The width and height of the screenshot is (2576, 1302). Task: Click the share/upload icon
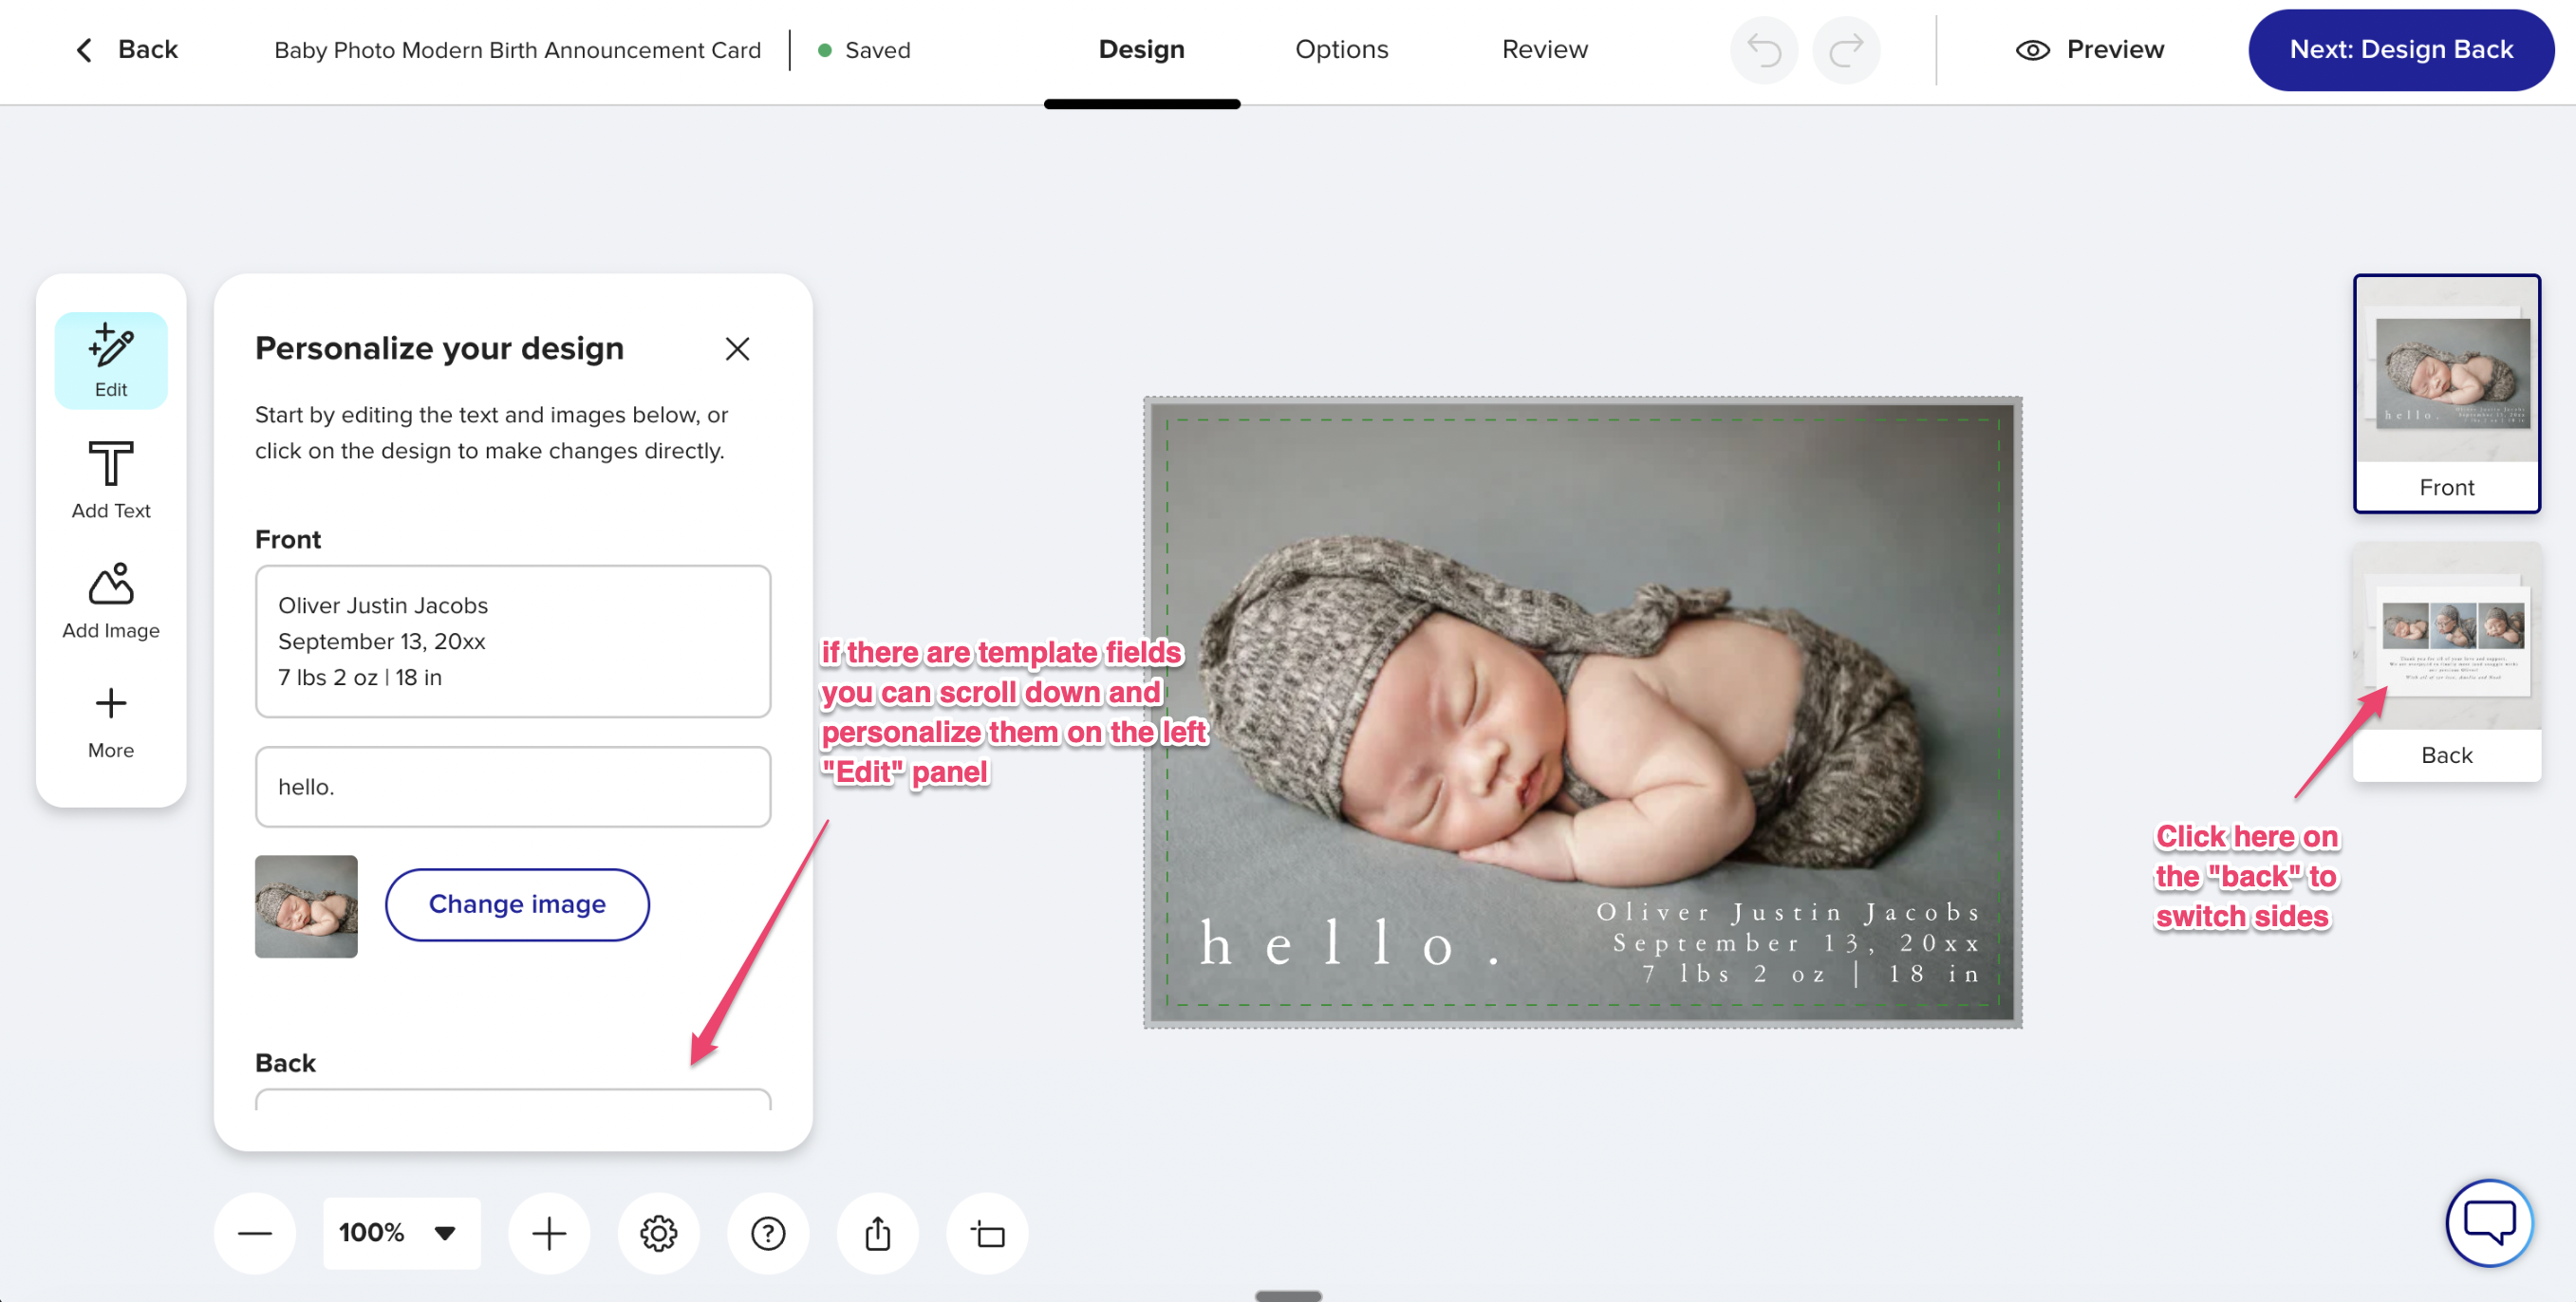(x=877, y=1233)
